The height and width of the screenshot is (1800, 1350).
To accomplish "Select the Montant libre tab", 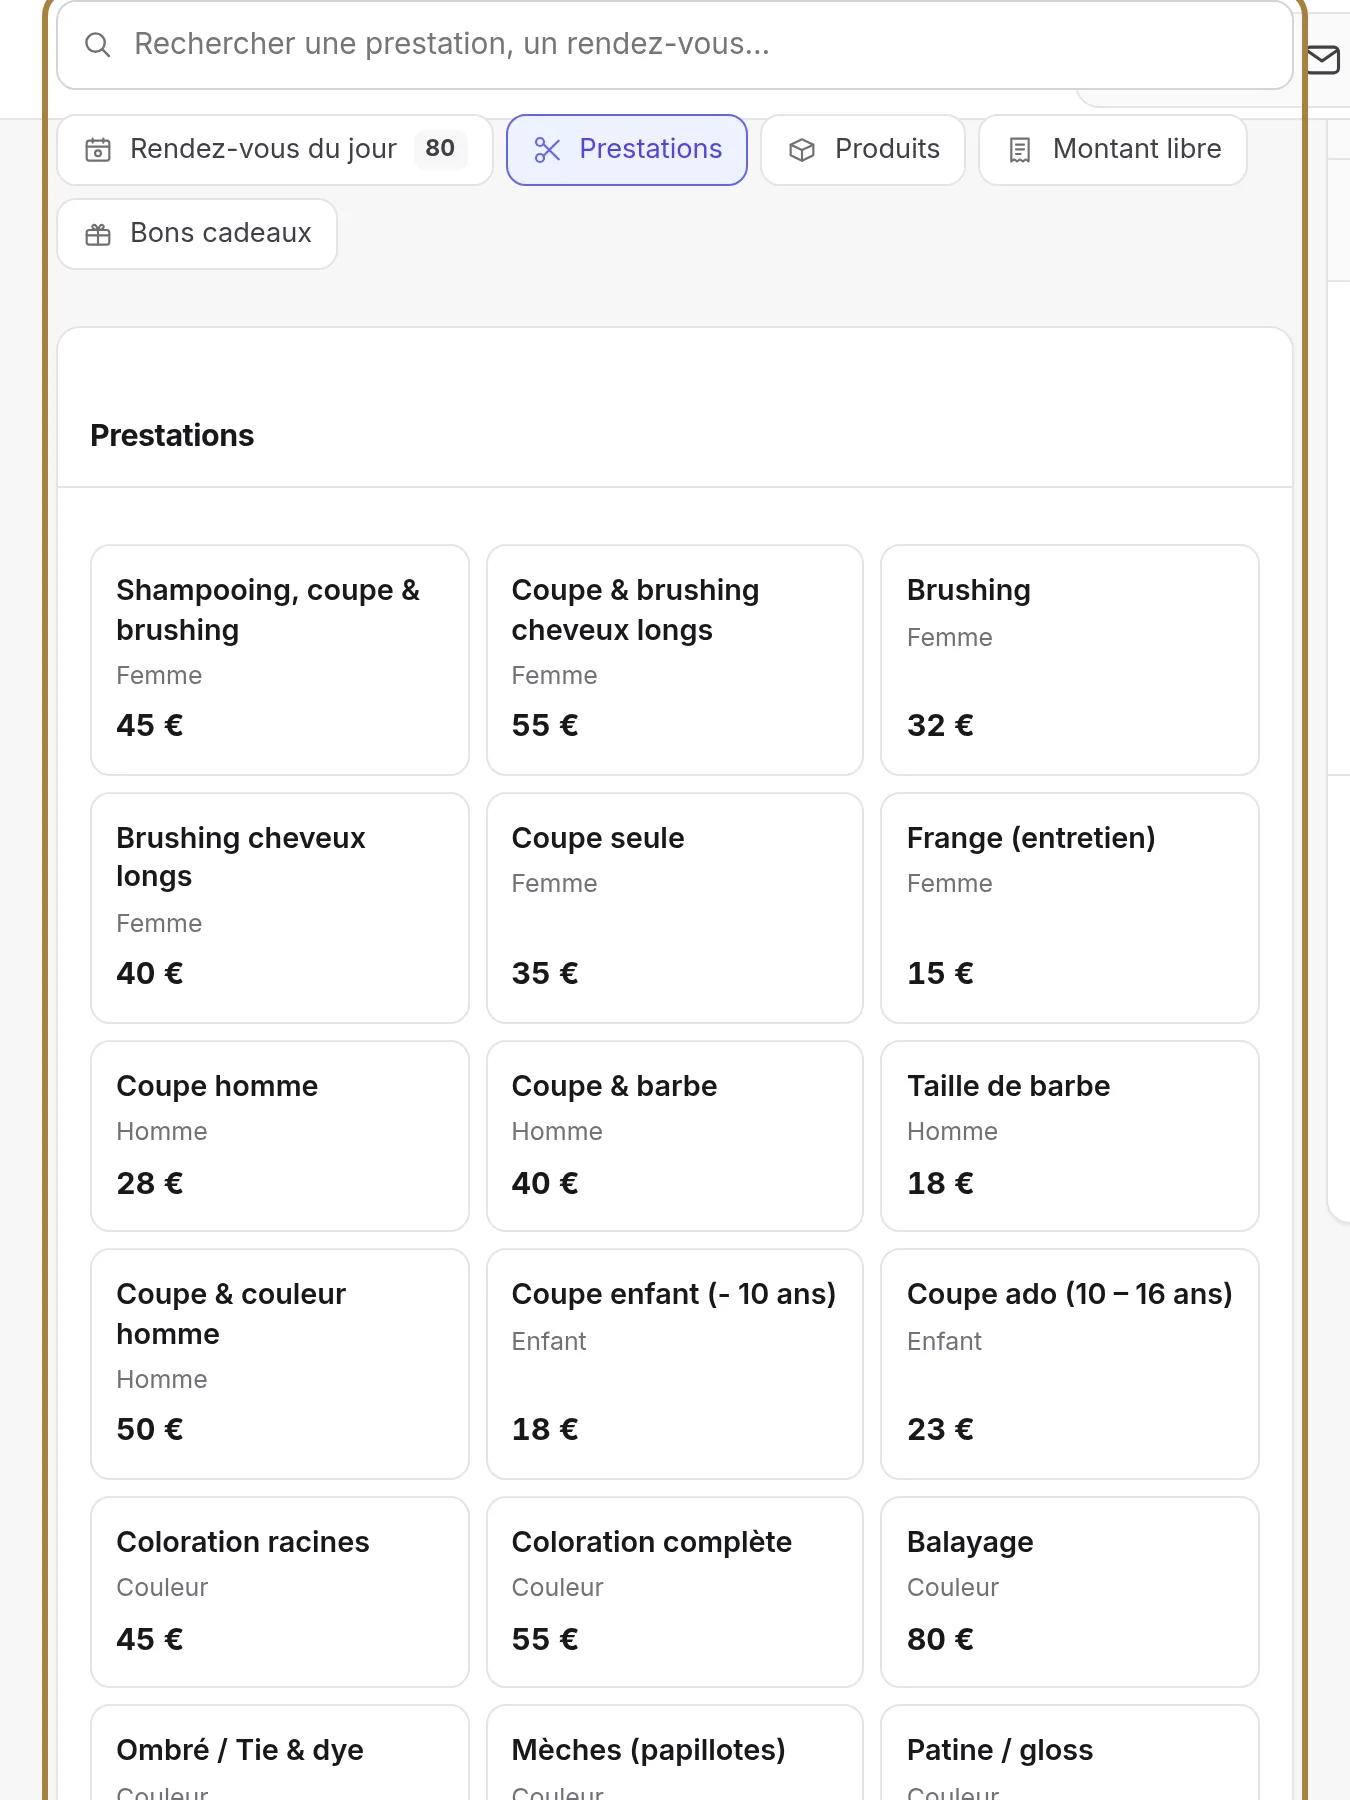I will 1113,150.
